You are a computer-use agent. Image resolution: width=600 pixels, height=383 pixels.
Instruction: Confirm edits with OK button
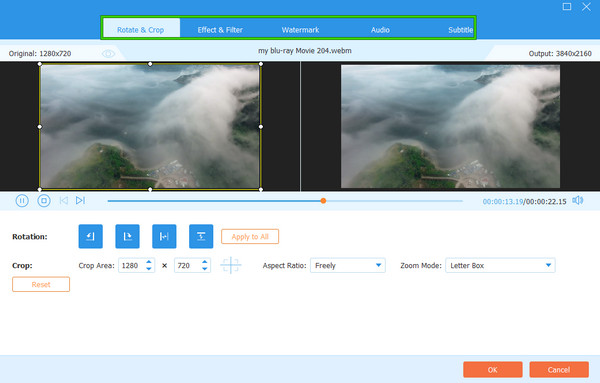492,370
